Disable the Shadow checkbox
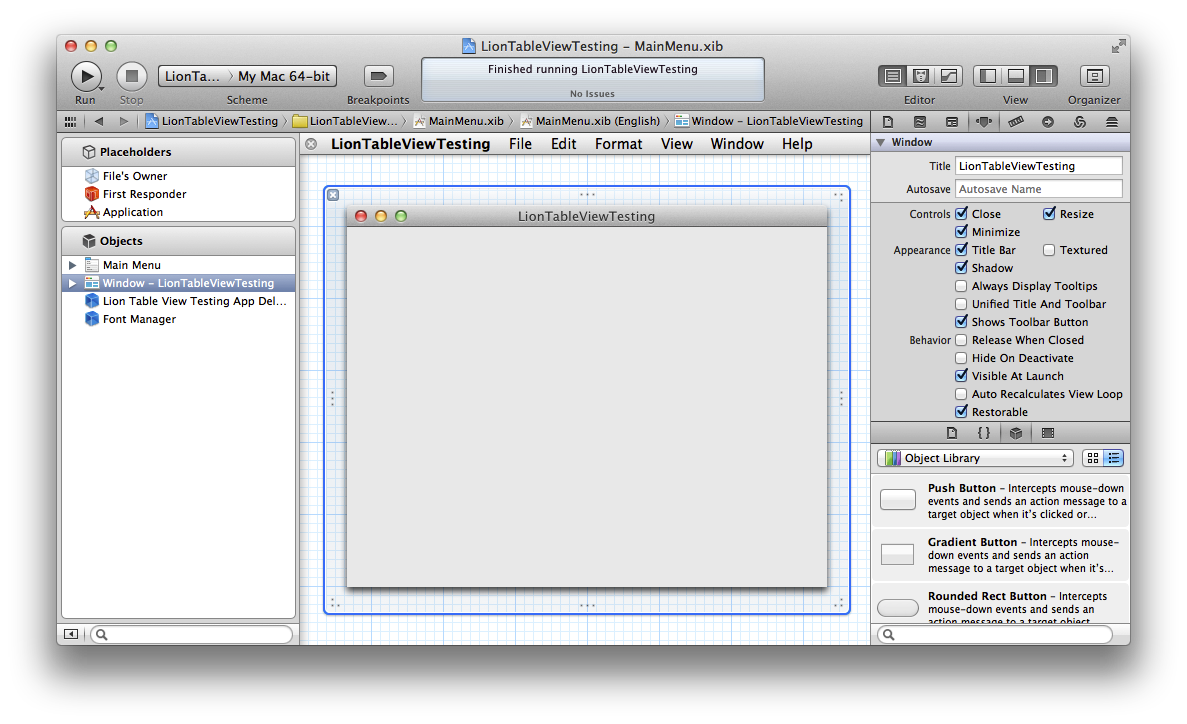This screenshot has height=724, width=1187. pos(961,268)
